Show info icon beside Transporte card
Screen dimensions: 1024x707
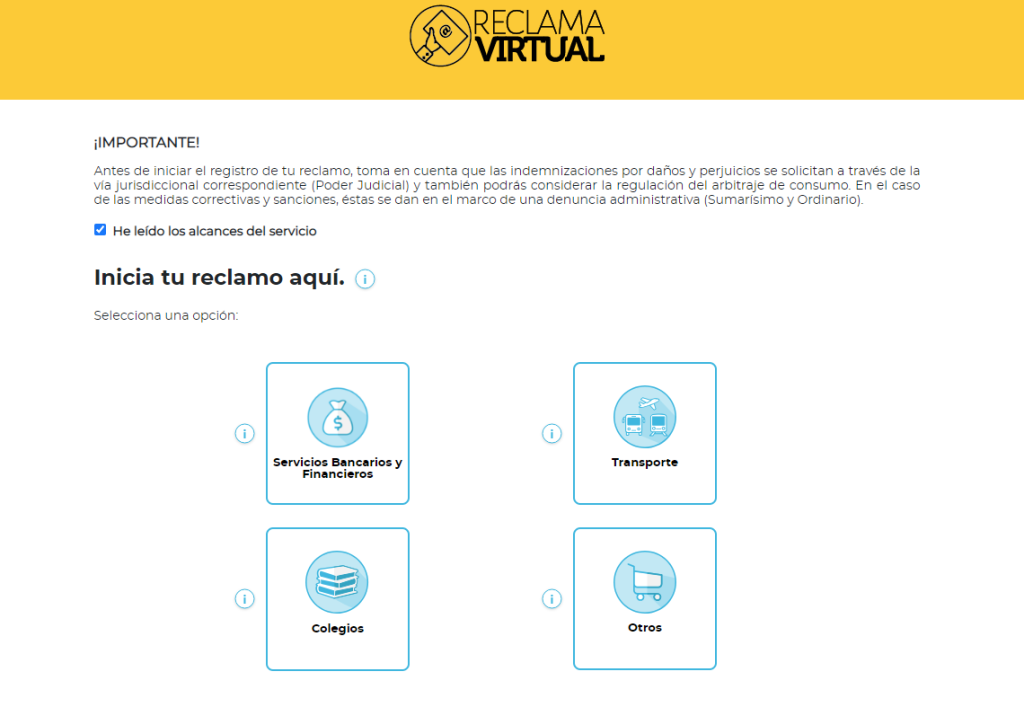coord(552,434)
